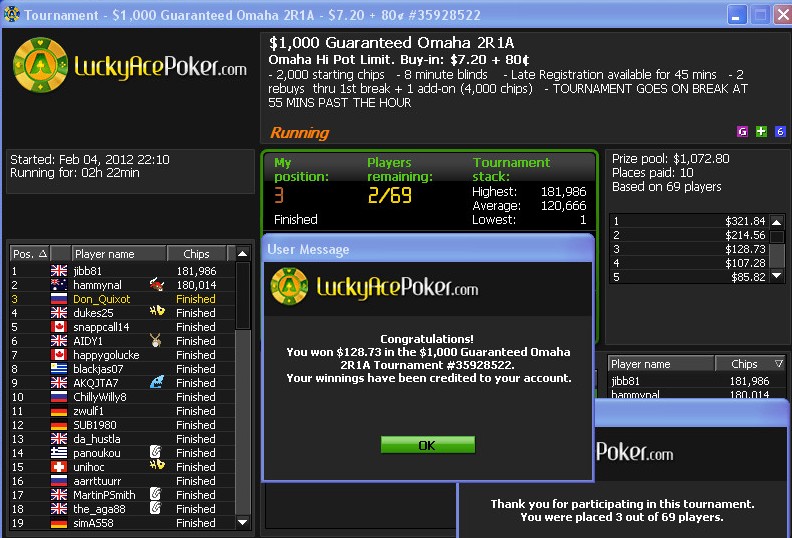Select player row SUB1980
Viewport: 792px width, 538px height.
[x=122, y=425]
